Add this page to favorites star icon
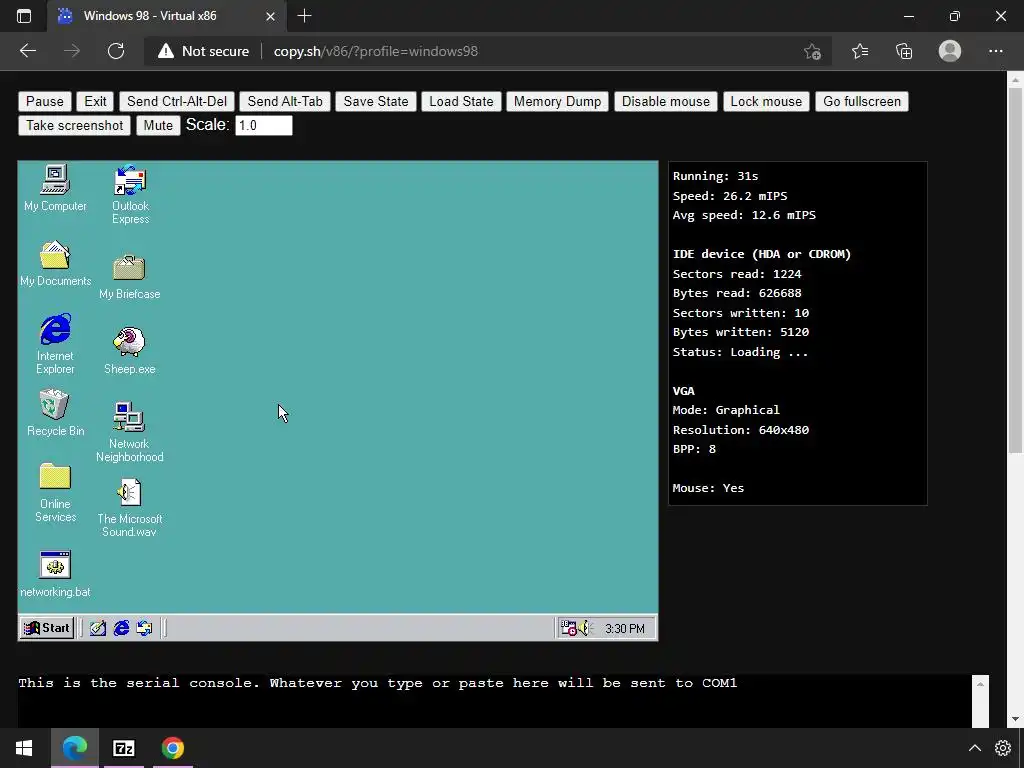Image resolution: width=1024 pixels, height=768 pixels. click(812, 51)
